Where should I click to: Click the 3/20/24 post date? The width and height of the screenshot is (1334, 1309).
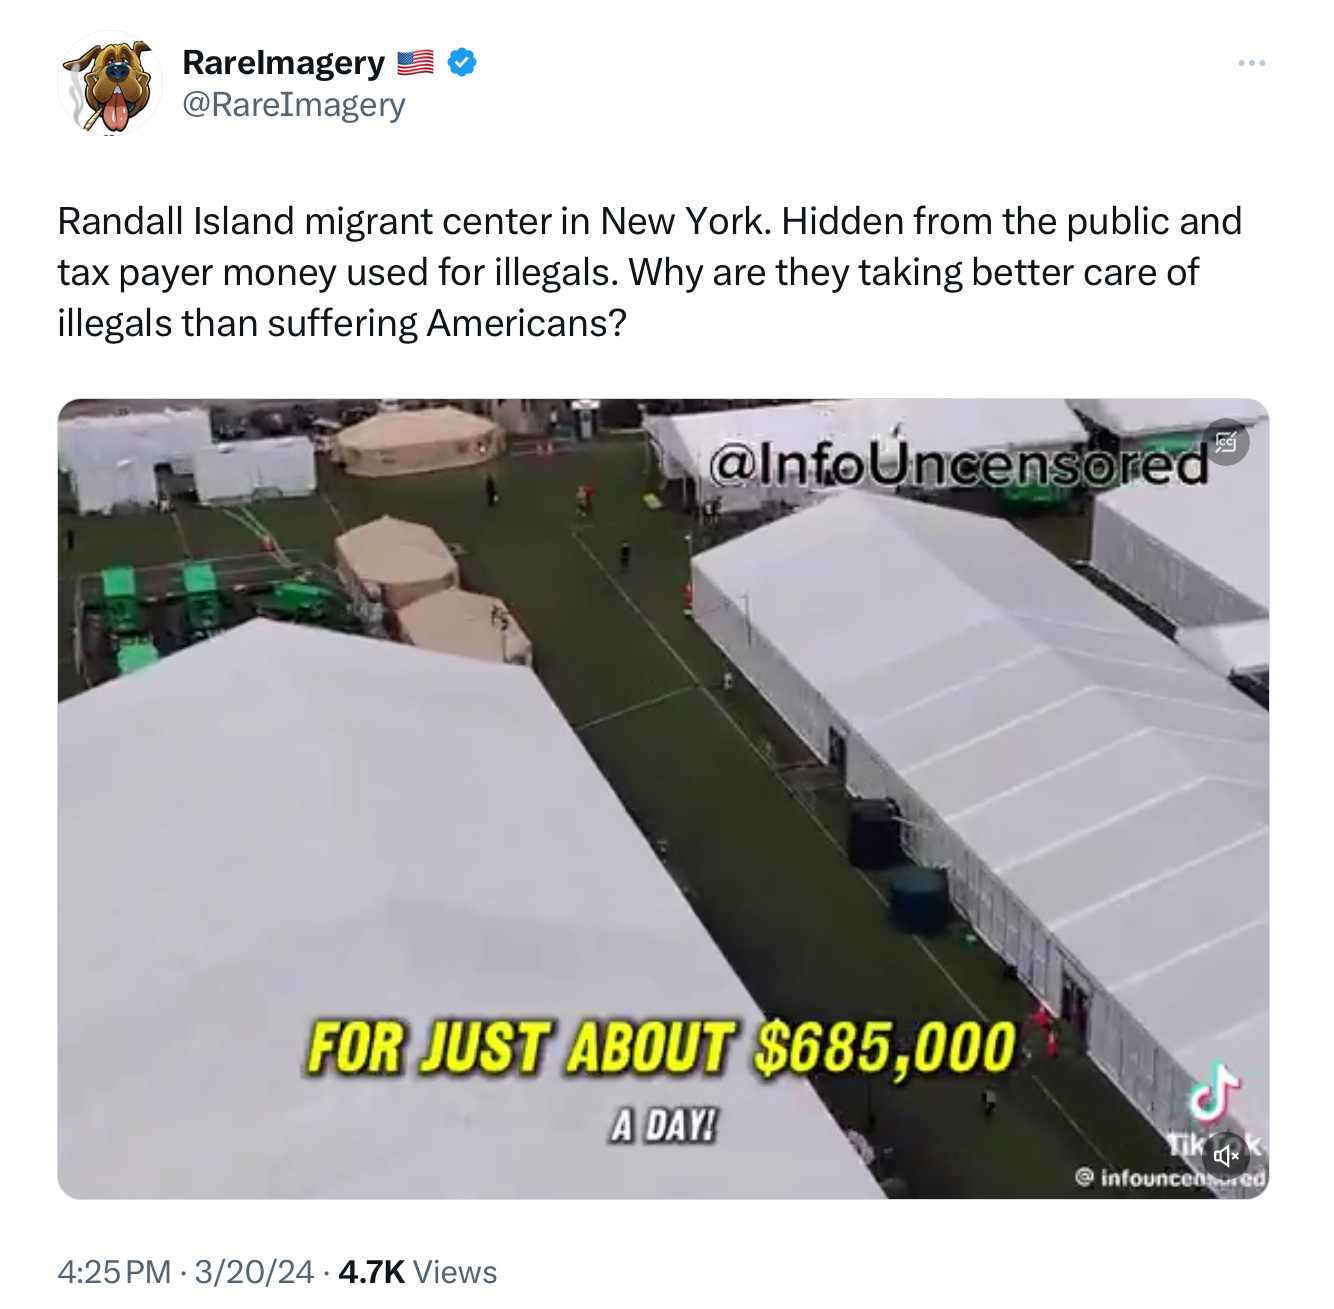coord(254,1272)
